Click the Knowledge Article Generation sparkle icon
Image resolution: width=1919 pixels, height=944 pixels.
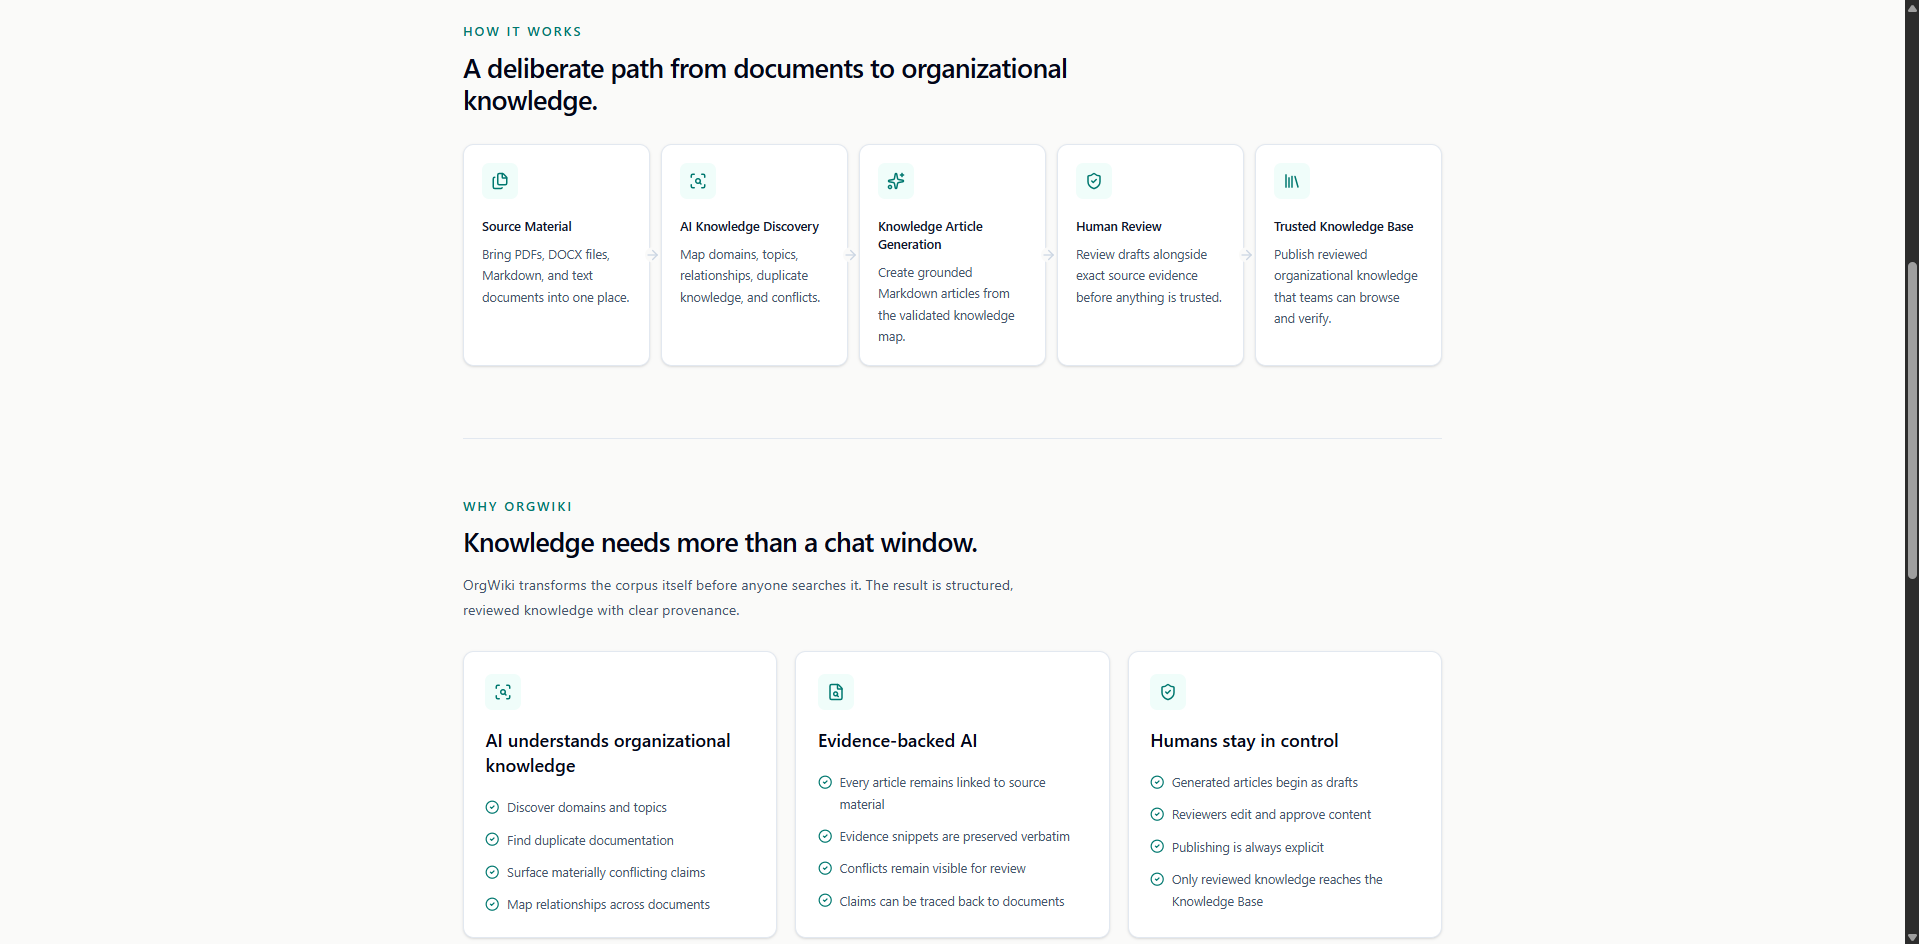click(x=896, y=181)
